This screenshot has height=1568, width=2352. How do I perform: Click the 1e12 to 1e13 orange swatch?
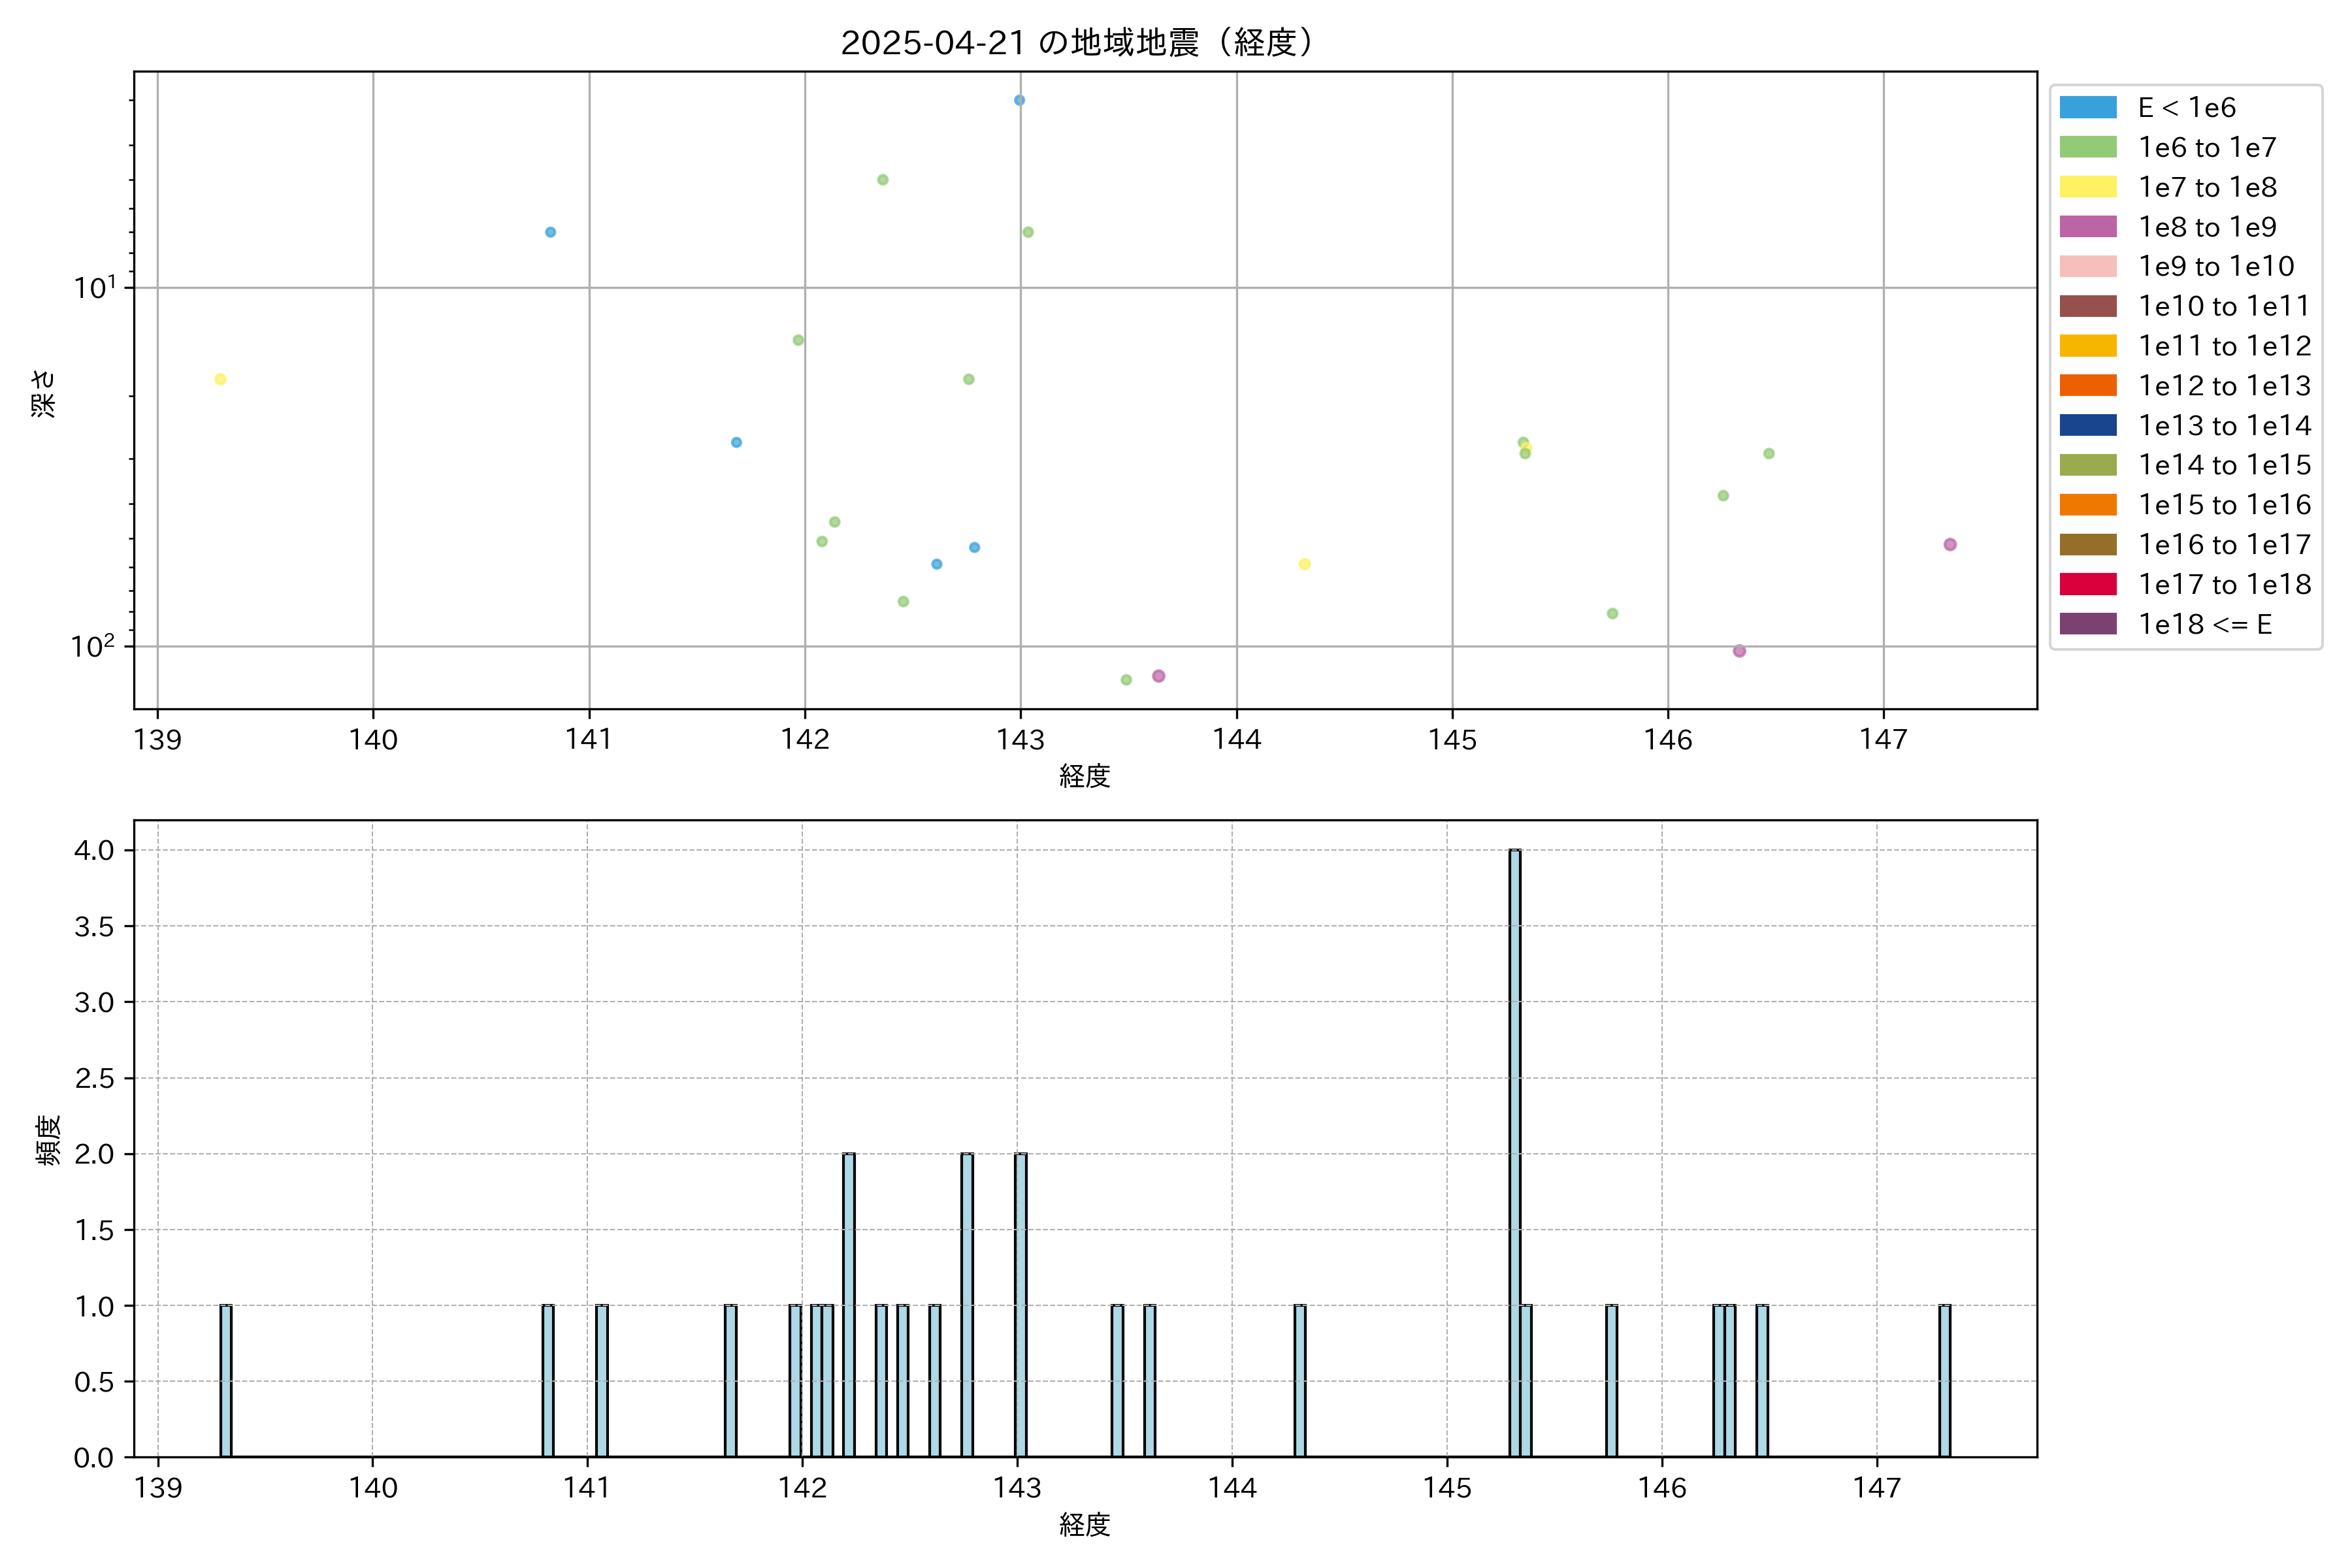coord(2087,385)
